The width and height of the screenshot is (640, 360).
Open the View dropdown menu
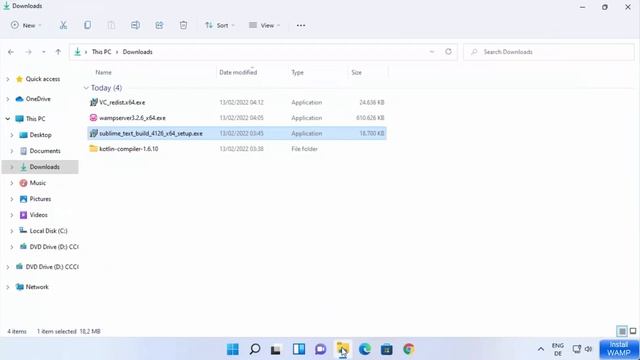(264, 25)
